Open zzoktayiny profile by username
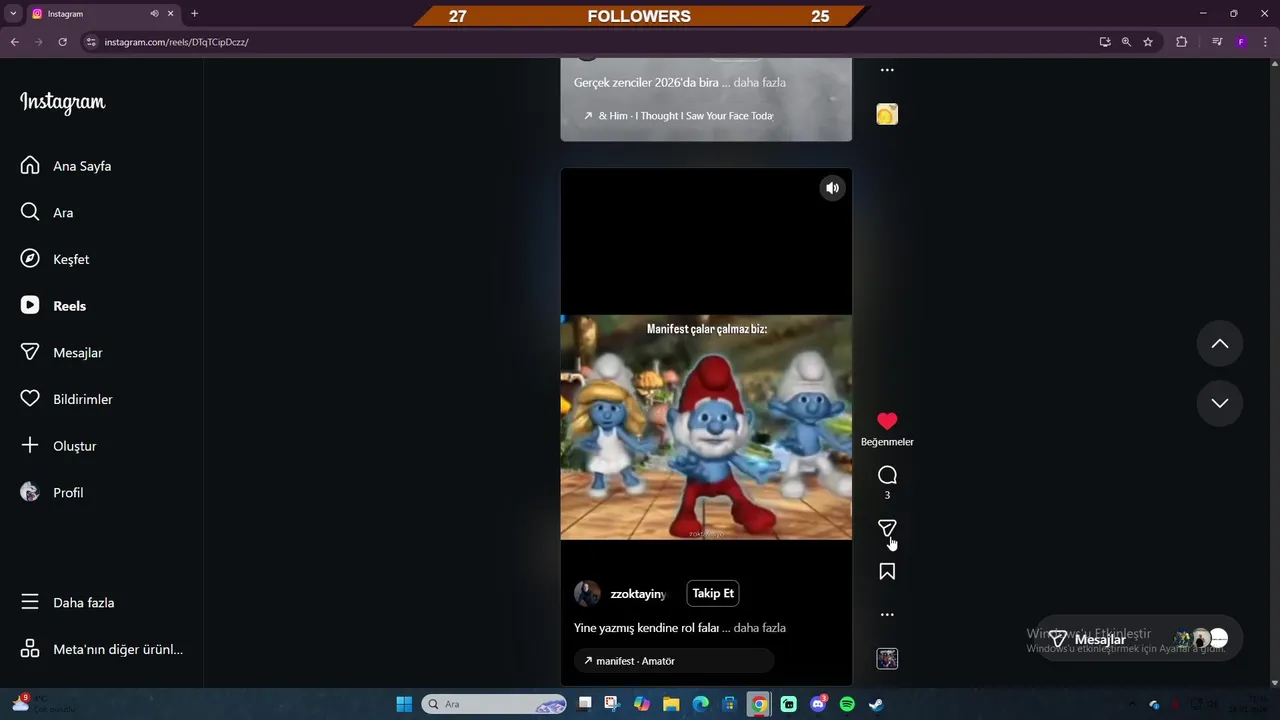 [x=638, y=594]
